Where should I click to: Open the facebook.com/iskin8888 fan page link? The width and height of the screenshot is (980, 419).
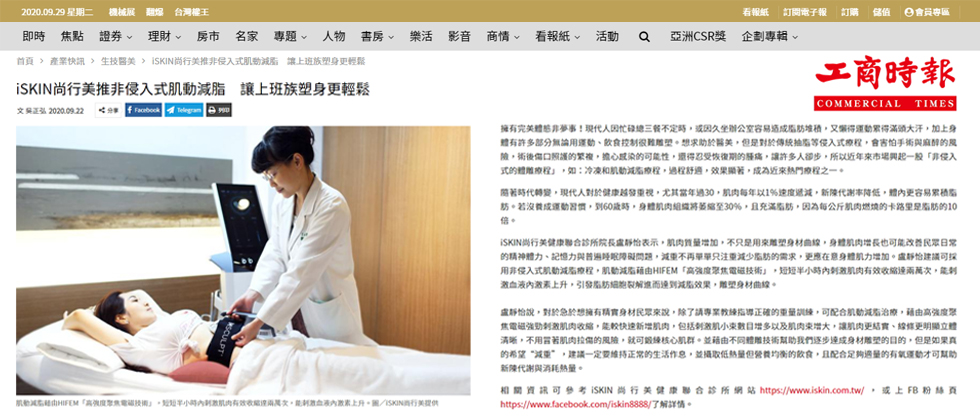coord(576,404)
